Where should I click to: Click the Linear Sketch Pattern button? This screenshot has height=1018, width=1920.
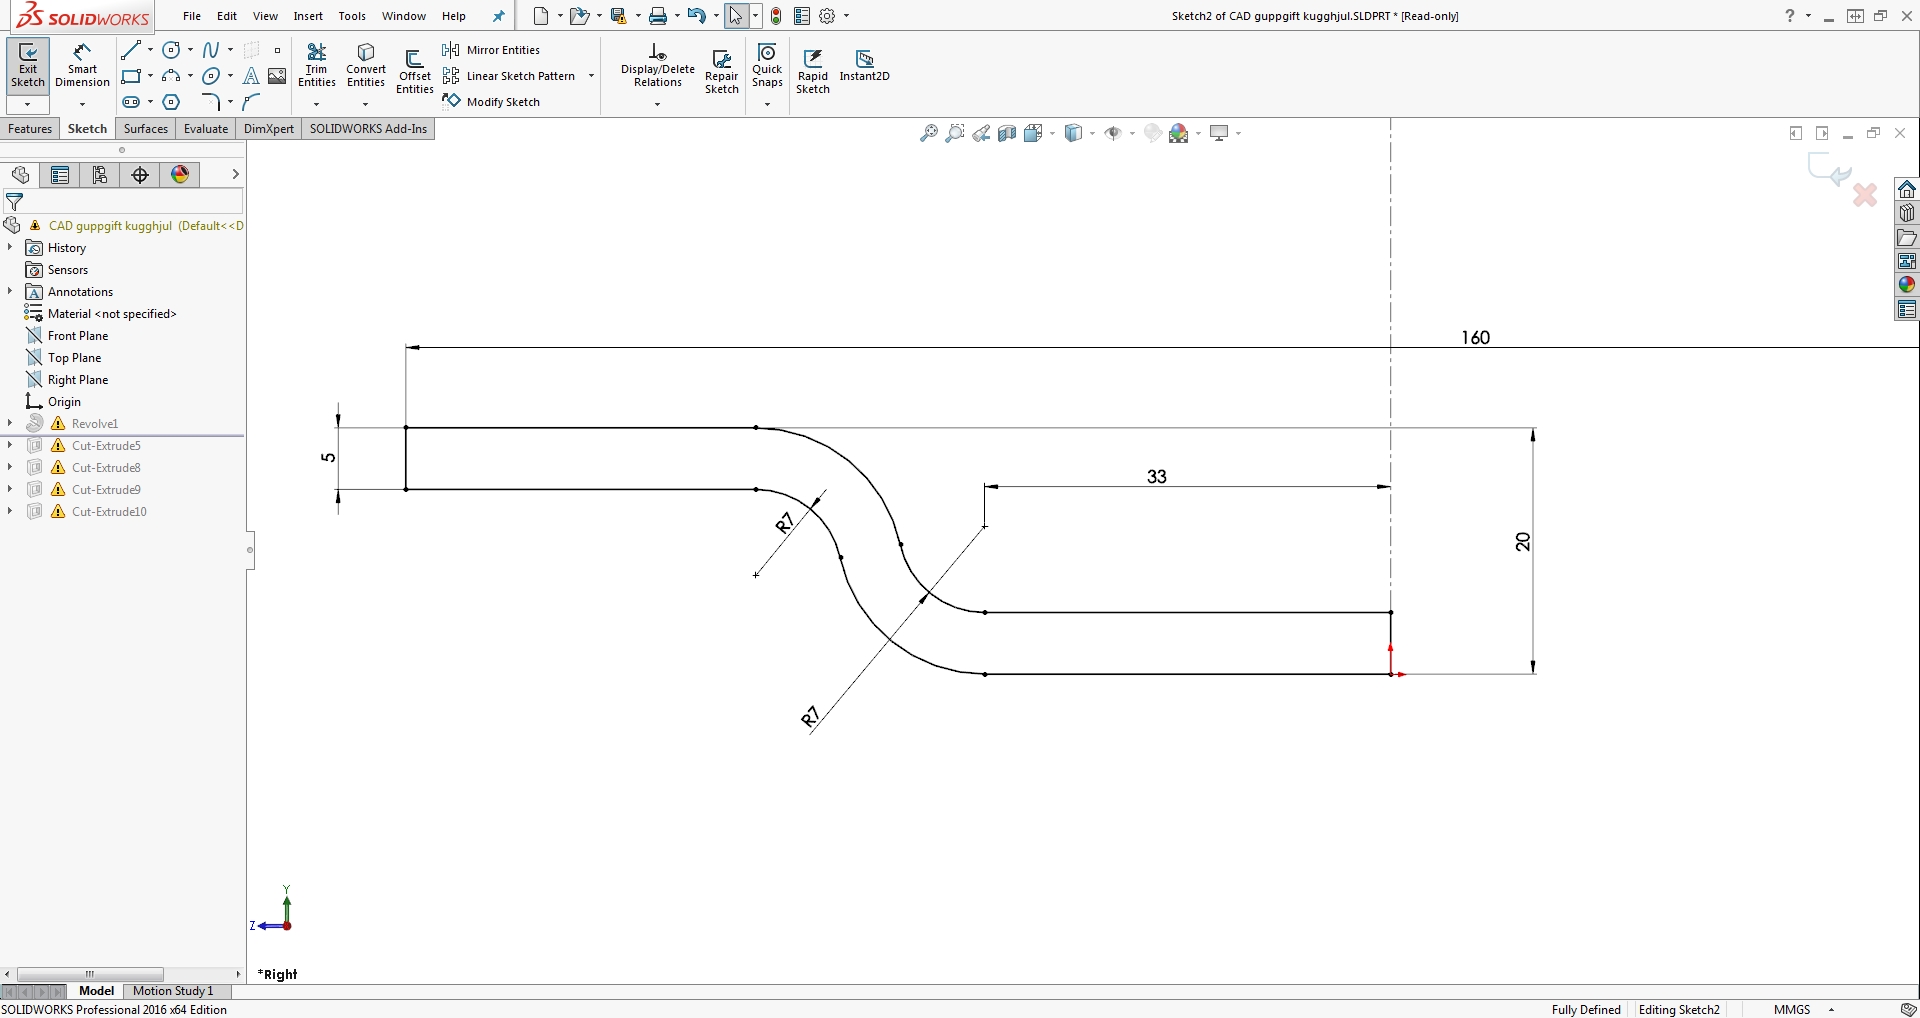click(x=509, y=76)
